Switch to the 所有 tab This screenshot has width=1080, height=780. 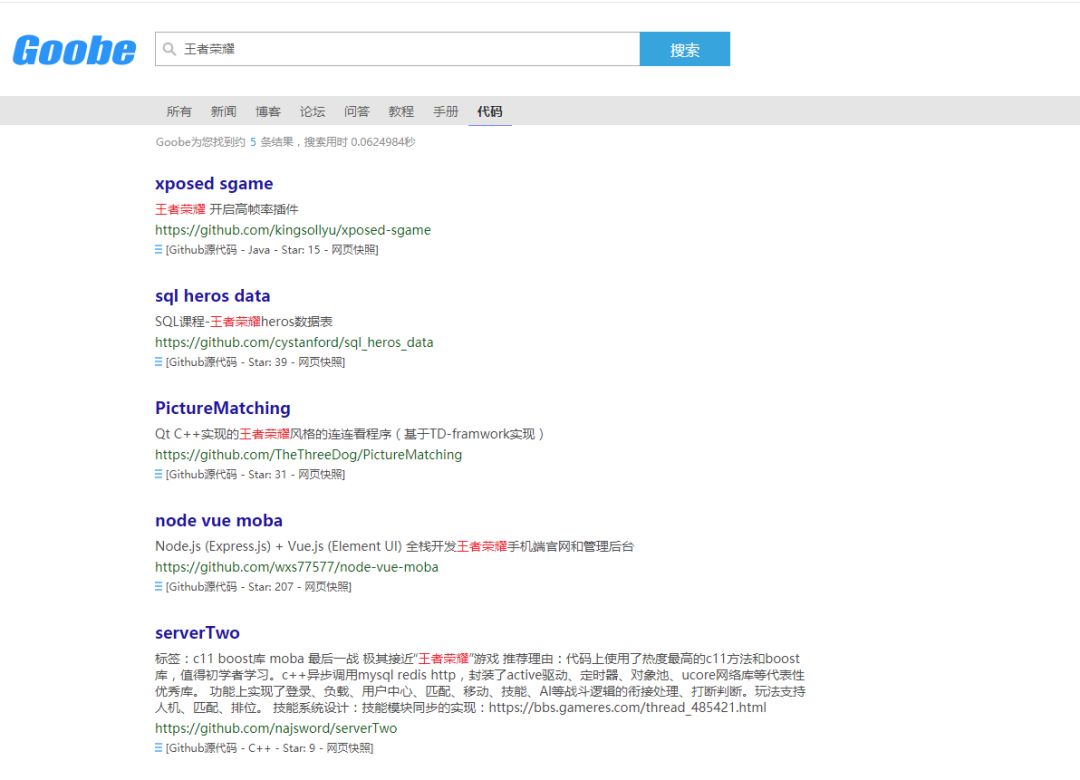point(179,112)
